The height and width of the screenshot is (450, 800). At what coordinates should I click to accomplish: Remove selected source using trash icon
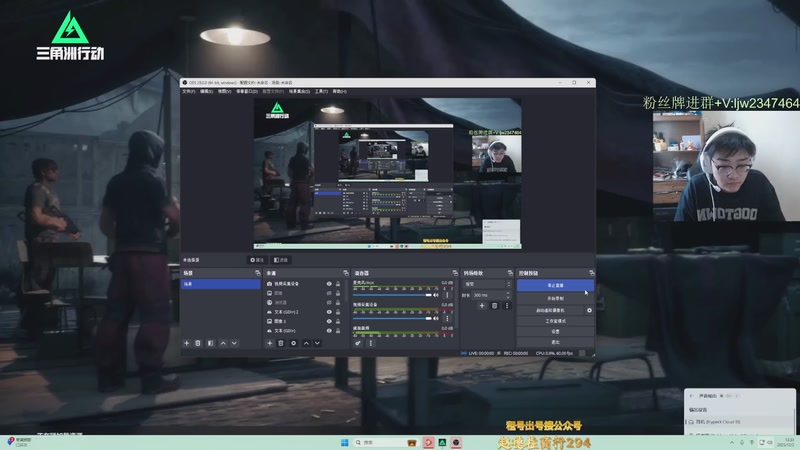(281, 343)
